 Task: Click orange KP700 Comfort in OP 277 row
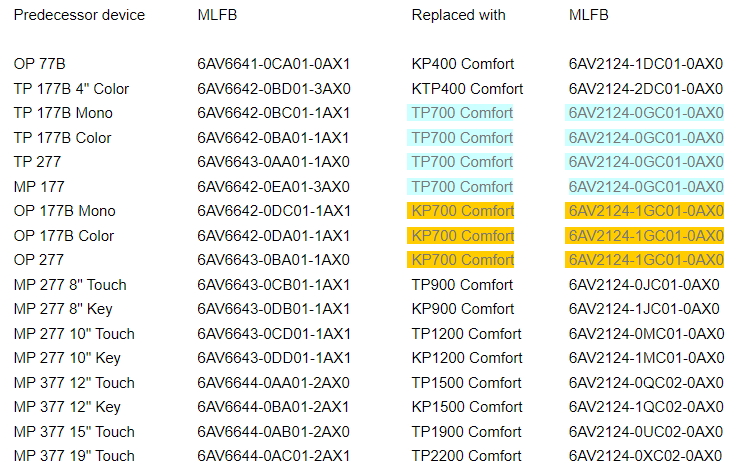coord(461,260)
